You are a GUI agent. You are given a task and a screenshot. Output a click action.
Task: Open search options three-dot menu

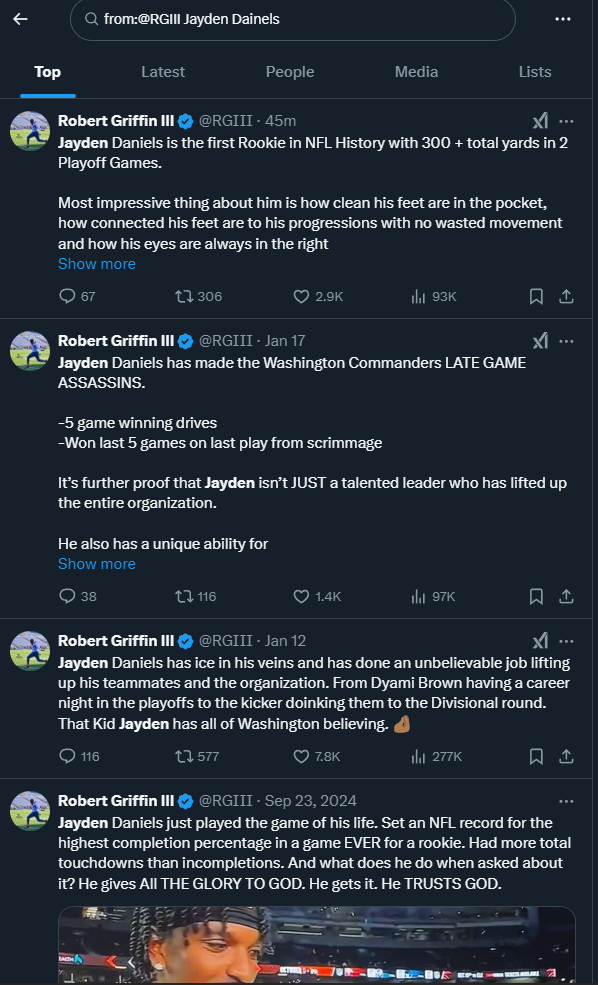(x=563, y=19)
